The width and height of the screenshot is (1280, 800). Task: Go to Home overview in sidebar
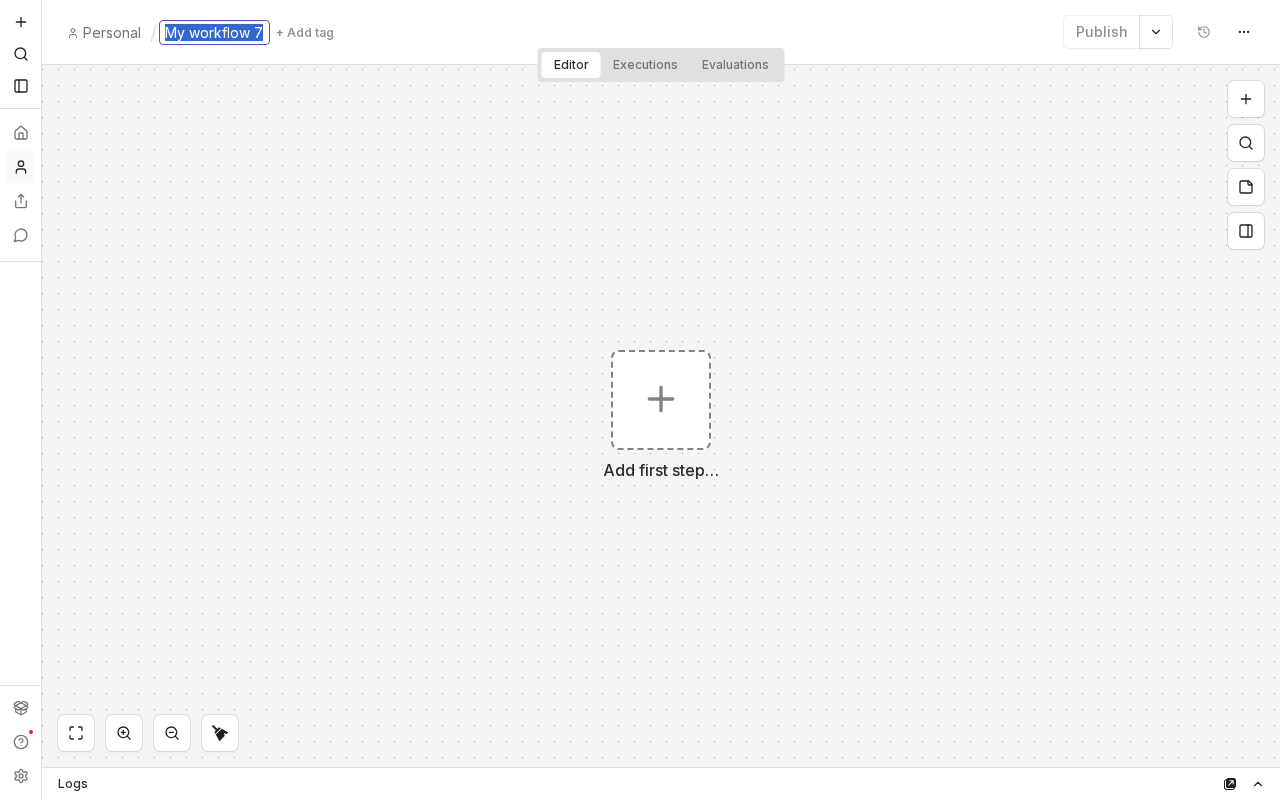(x=20, y=133)
